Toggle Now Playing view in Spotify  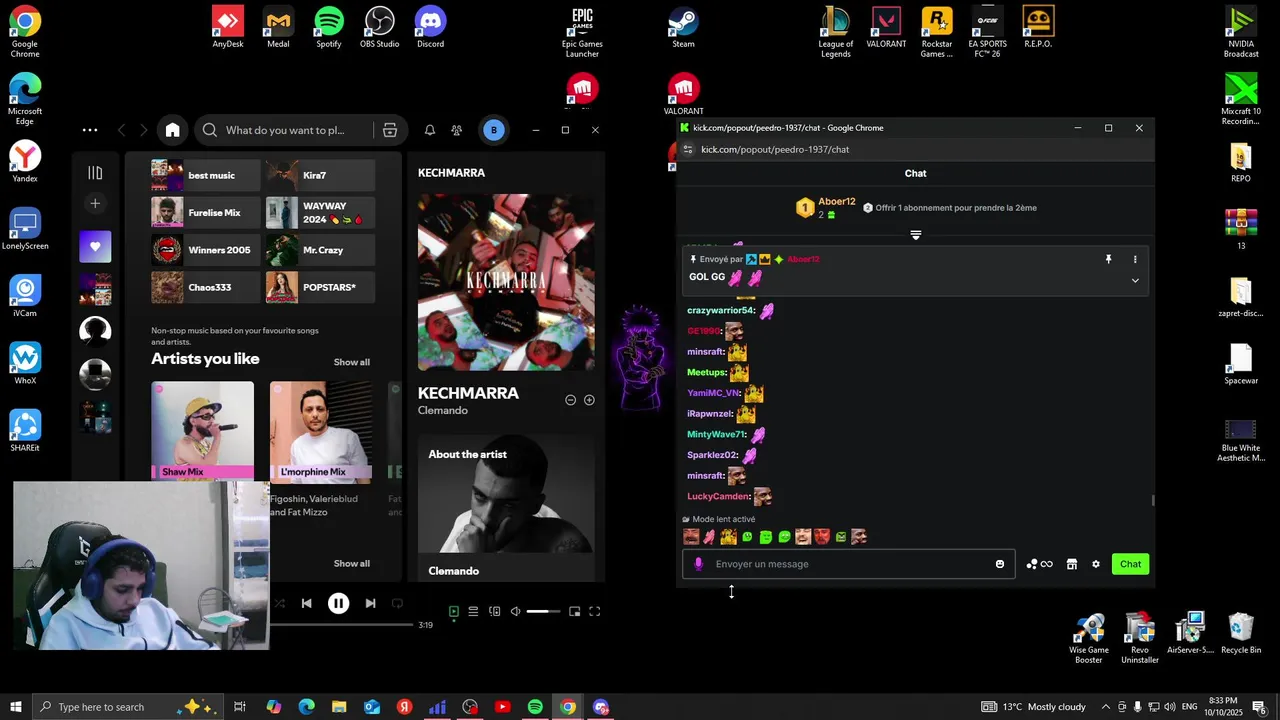(x=453, y=611)
